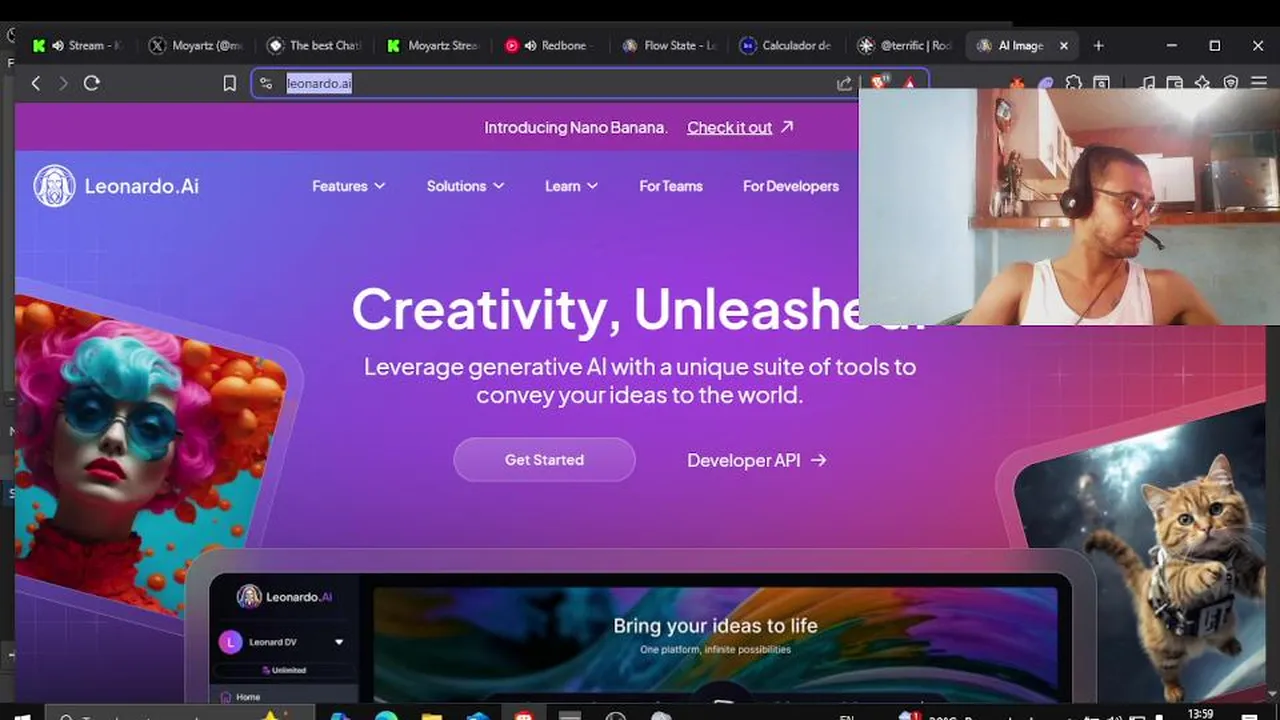1280x720 pixels.
Task: Switch to the Moyartz X tab
Action: pos(195,45)
